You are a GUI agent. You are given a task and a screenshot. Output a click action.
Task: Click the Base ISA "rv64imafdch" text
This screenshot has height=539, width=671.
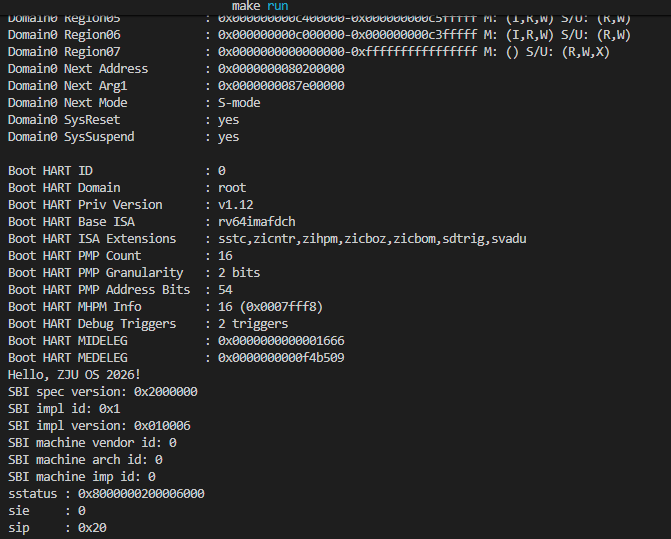pyautogui.click(x=257, y=222)
